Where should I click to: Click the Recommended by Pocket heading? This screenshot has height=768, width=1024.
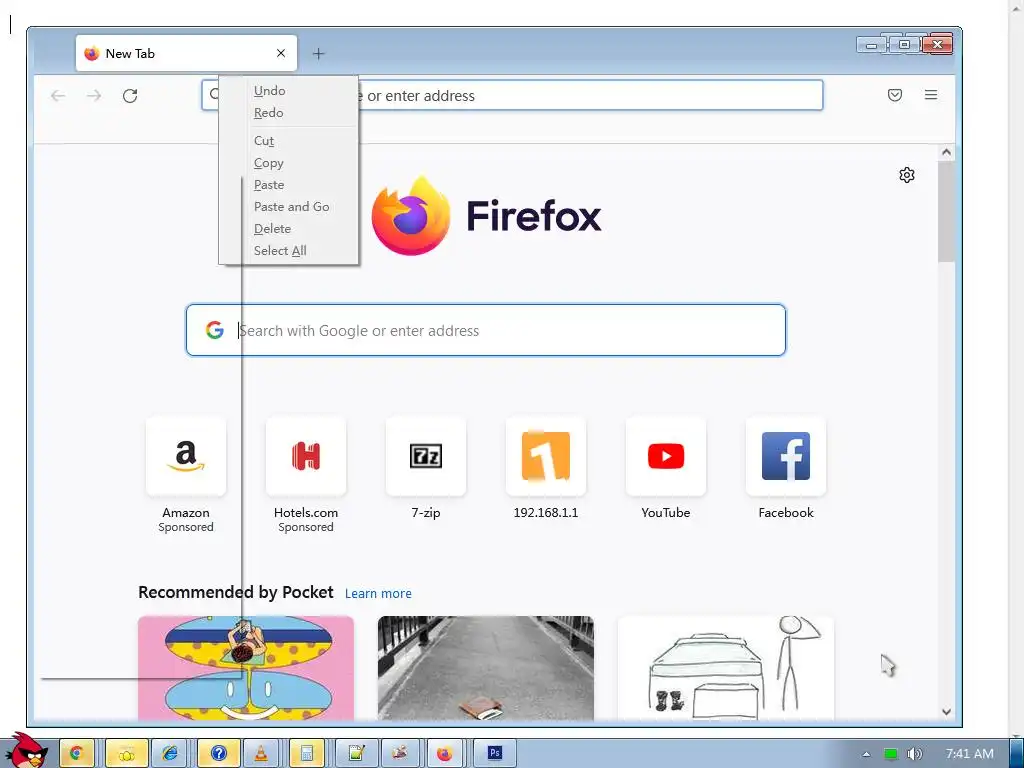coord(236,592)
